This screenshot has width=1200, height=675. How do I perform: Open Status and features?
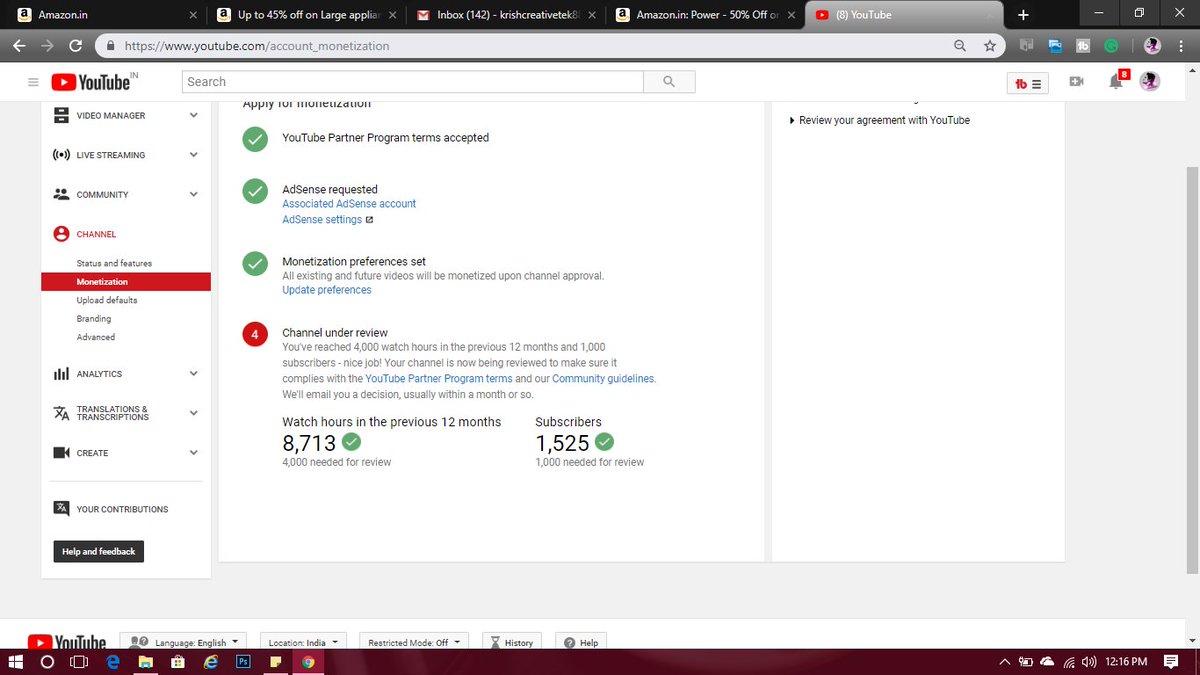(x=114, y=263)
